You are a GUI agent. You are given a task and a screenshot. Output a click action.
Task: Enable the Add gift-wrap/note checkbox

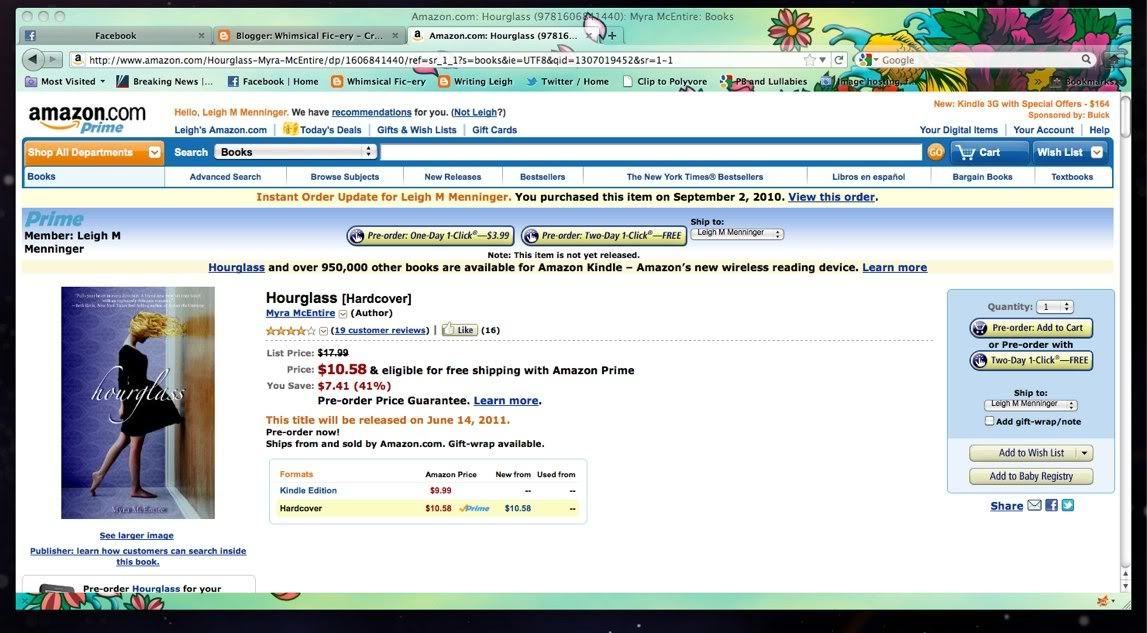click(x=989, y=421)
